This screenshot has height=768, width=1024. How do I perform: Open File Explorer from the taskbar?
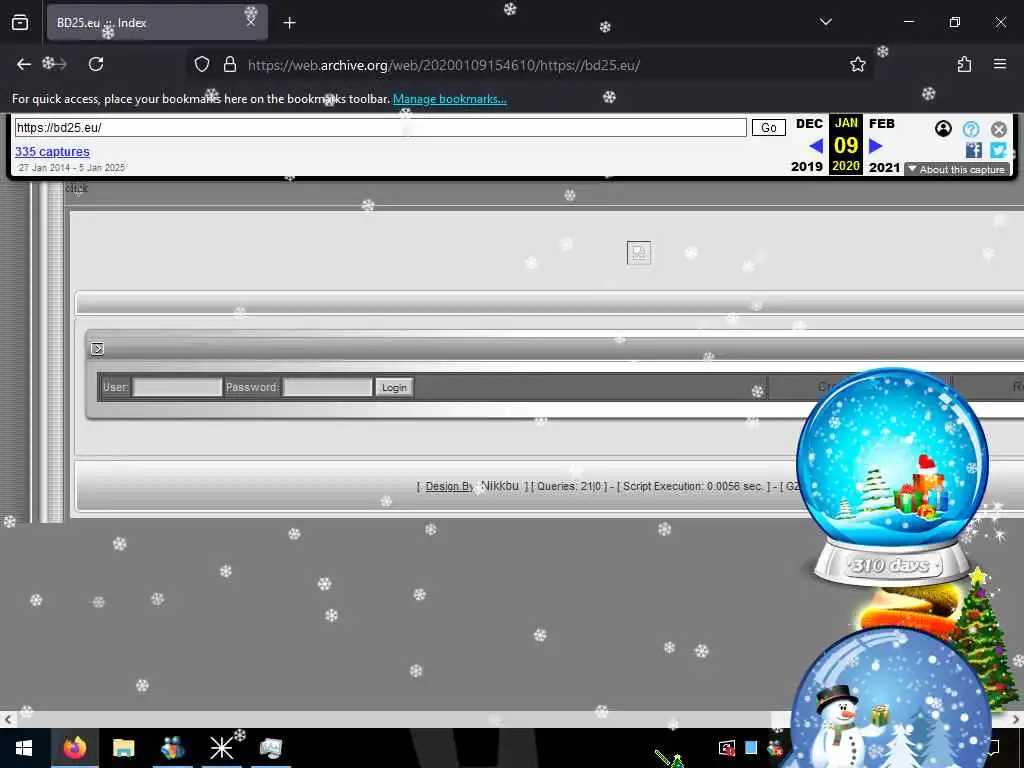[123, 748]
